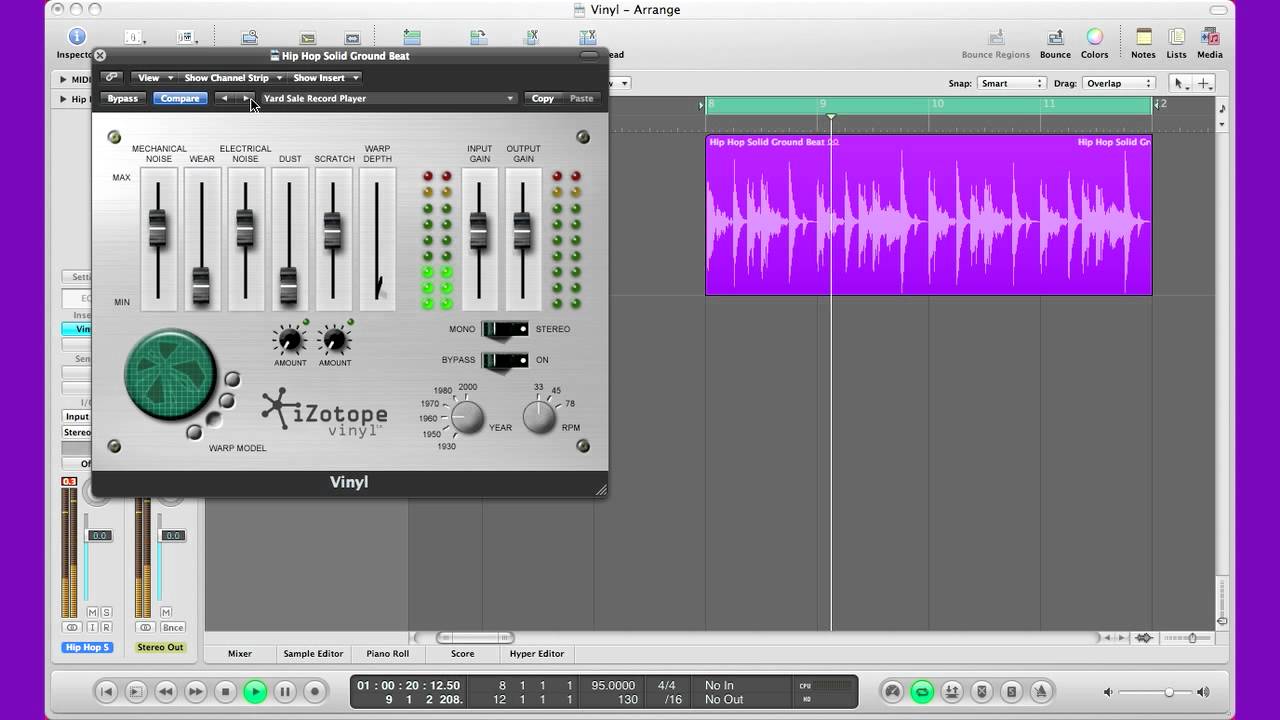Image resolution: width=1280 pixels, height=720 pixels.
Task: Open the Media browser icon
Action: coord(1209,37)
